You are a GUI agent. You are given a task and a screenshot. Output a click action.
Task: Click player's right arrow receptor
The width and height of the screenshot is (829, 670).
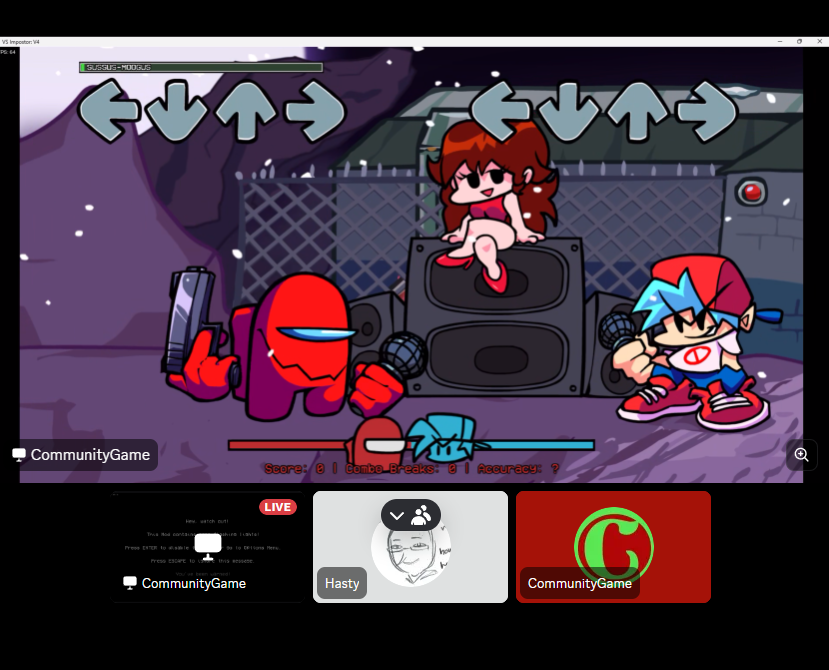(707, 111)
